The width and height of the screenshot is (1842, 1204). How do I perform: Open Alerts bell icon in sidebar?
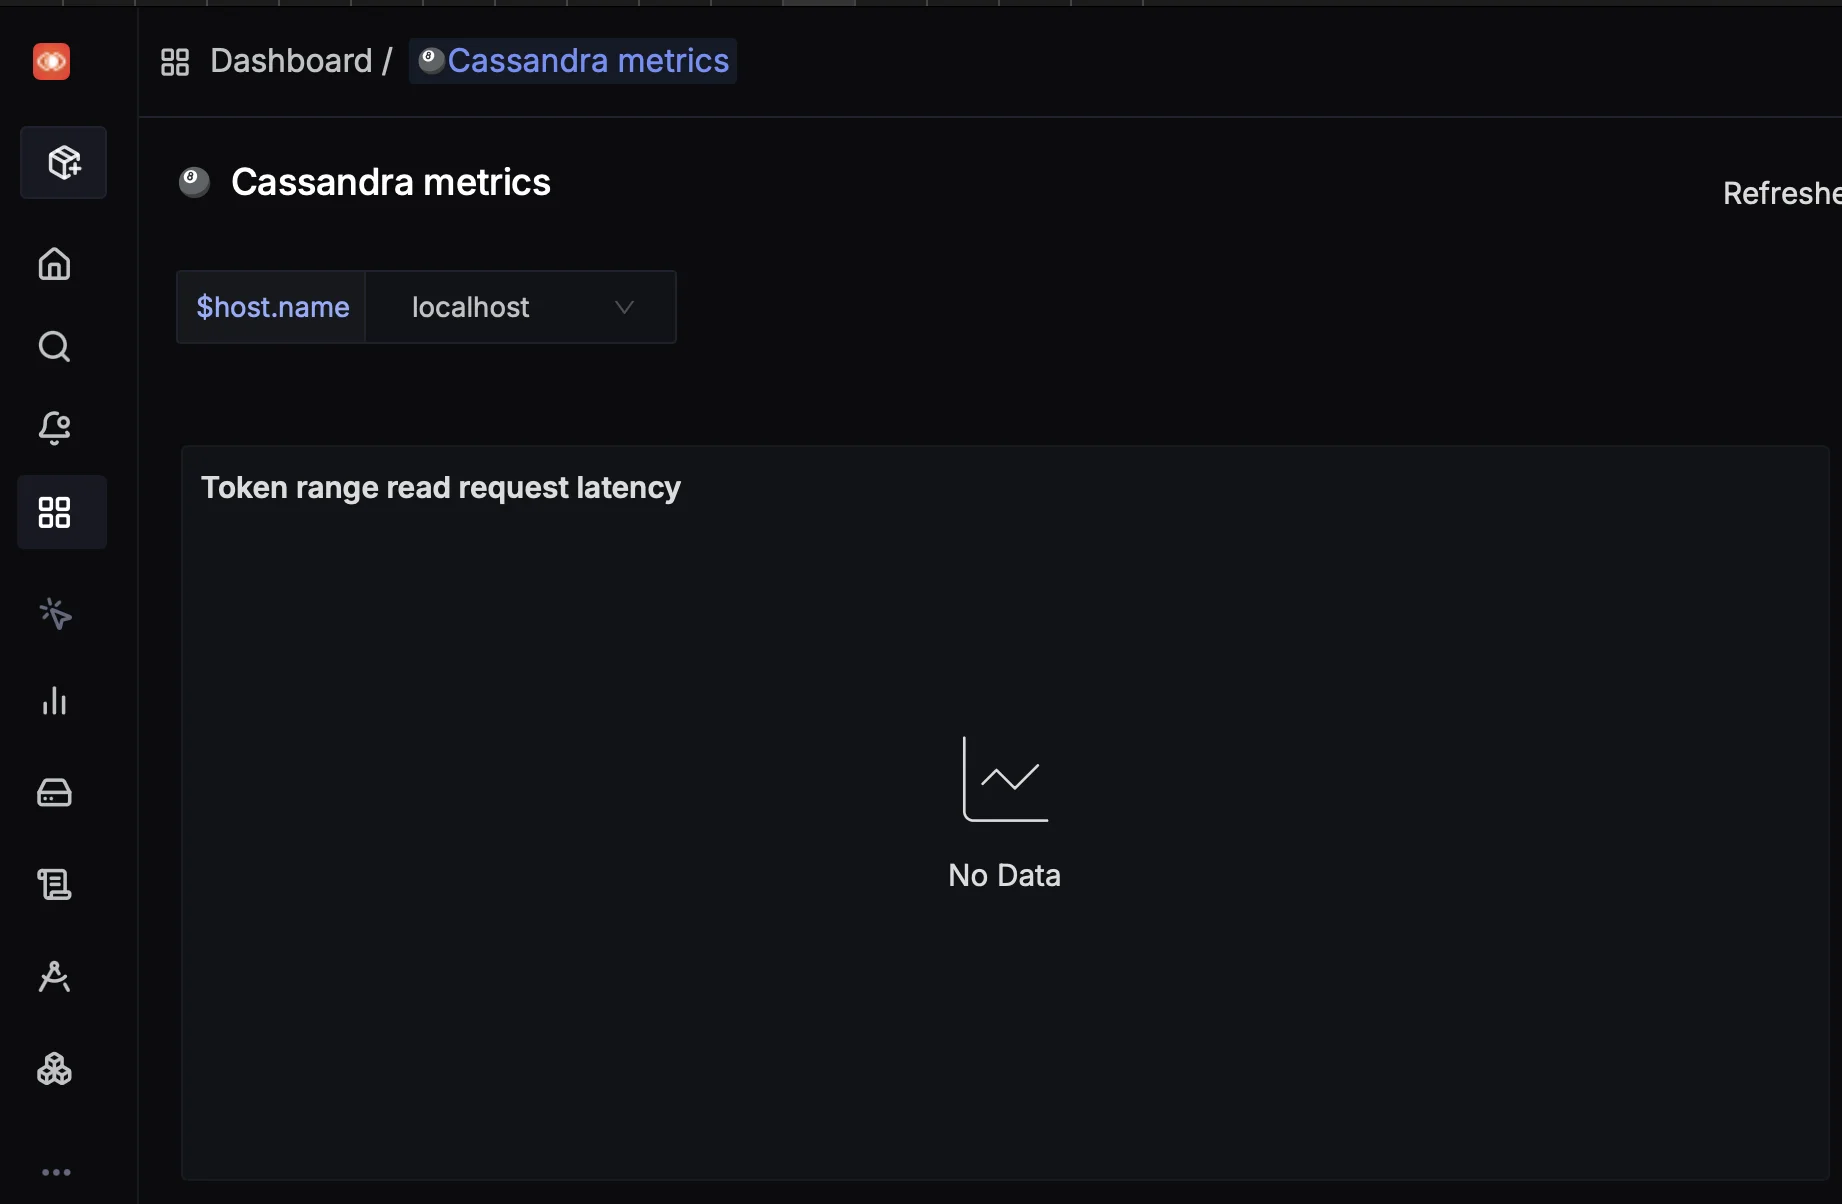(x=54, y=428)
